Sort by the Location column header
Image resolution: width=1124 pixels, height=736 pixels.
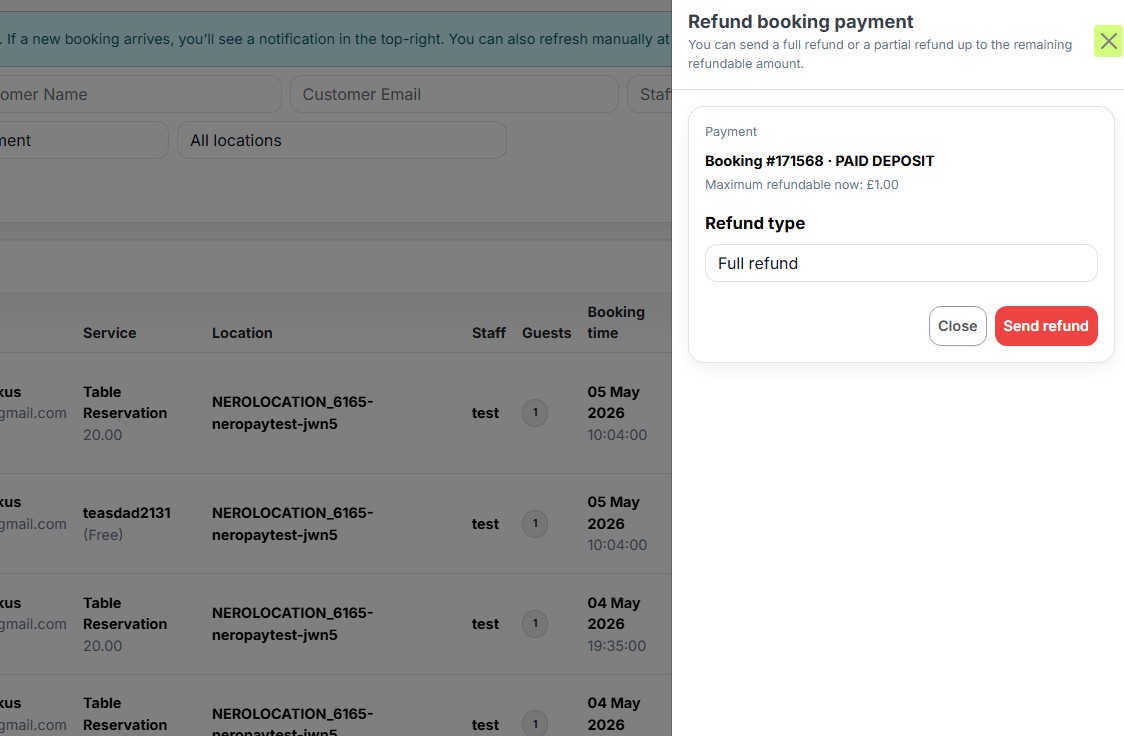tap(242, 333)
